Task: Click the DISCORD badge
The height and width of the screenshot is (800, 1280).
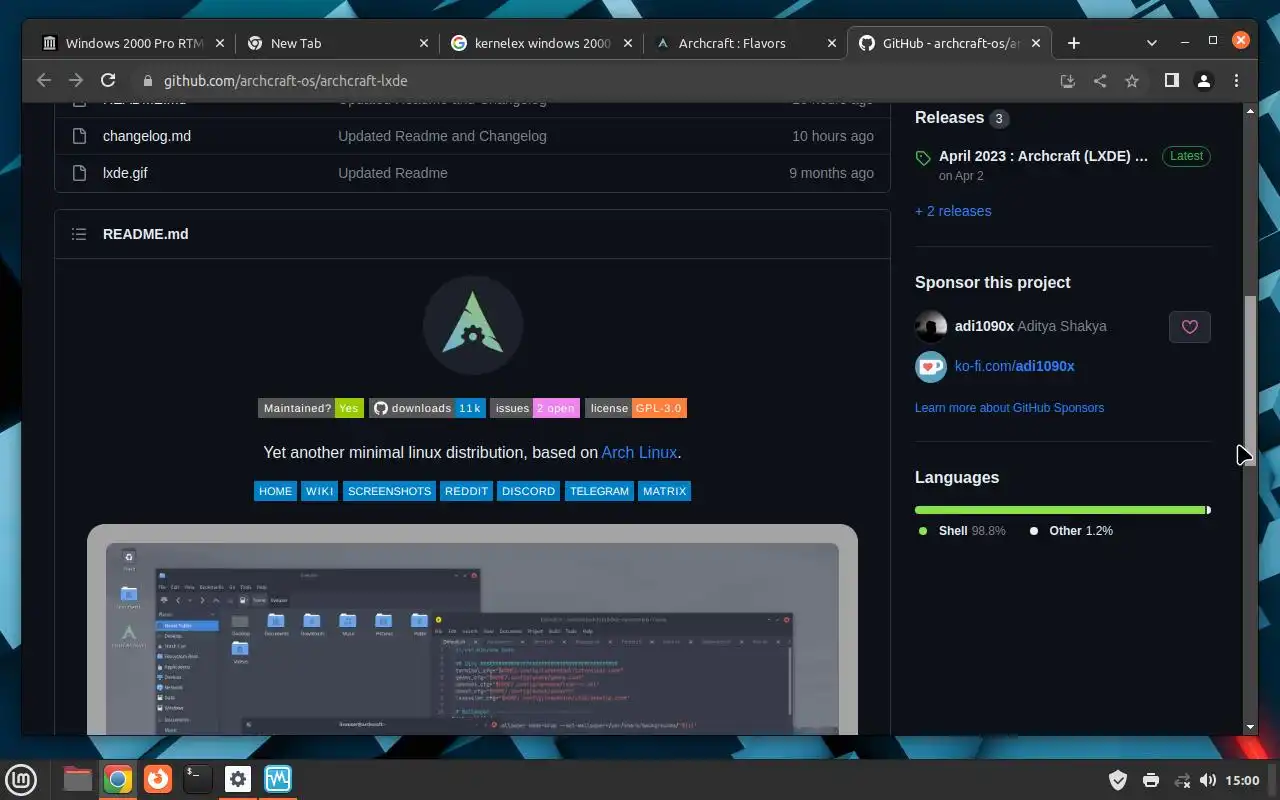Action: [x=529, y=491]
